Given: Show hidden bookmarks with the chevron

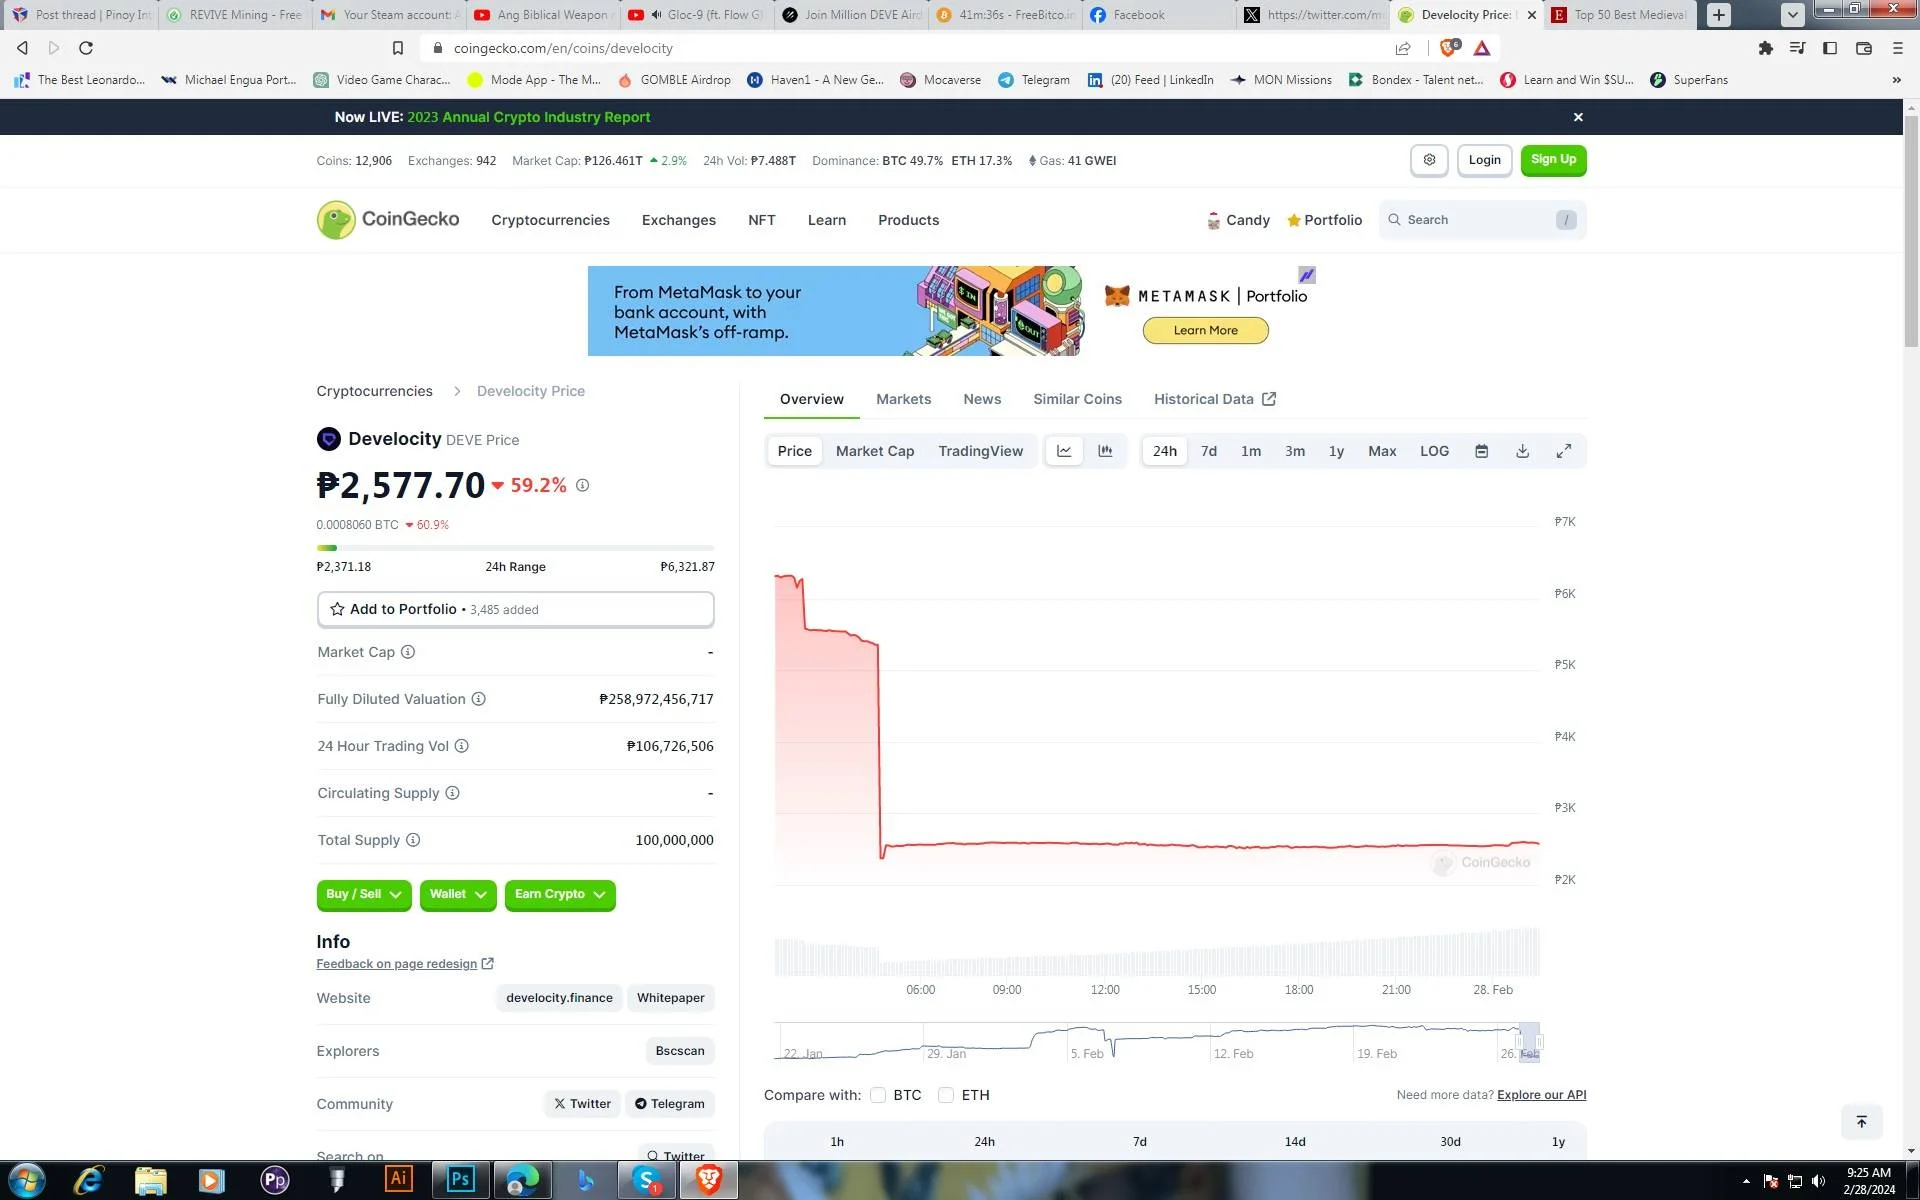Looking at the screenshot, I should (x=1896, y=80).
